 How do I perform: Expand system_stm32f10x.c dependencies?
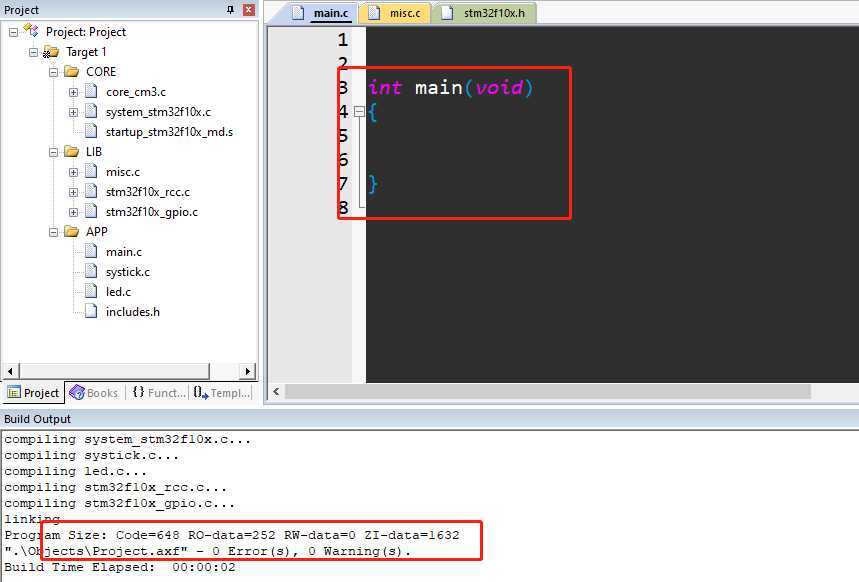pos(73,112)
